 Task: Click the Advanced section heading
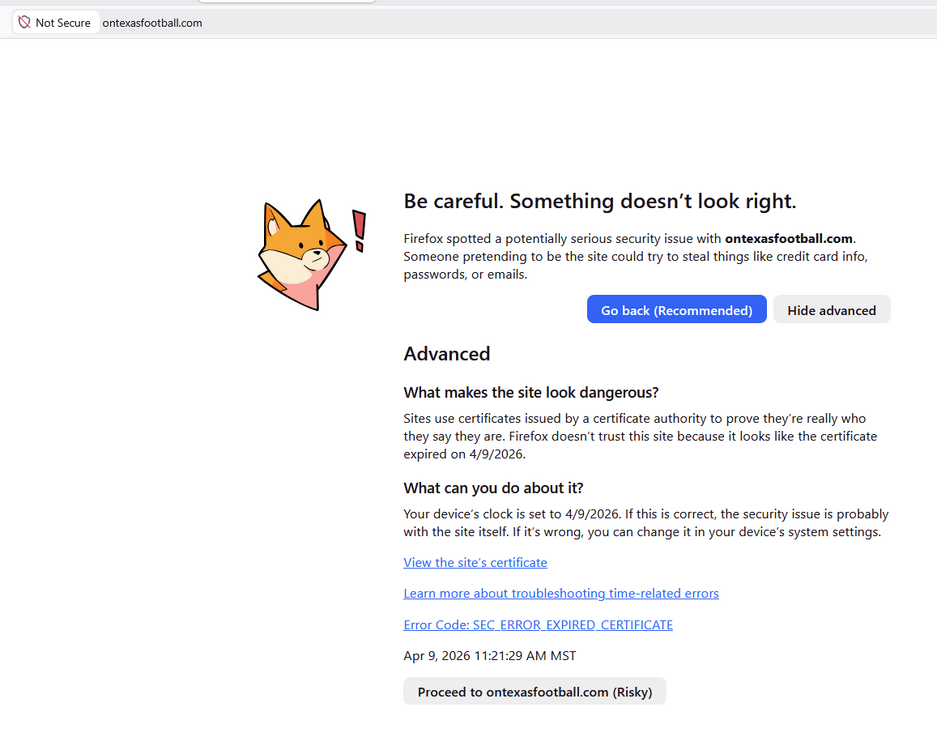pyautogui.click(x=447, y=354)
